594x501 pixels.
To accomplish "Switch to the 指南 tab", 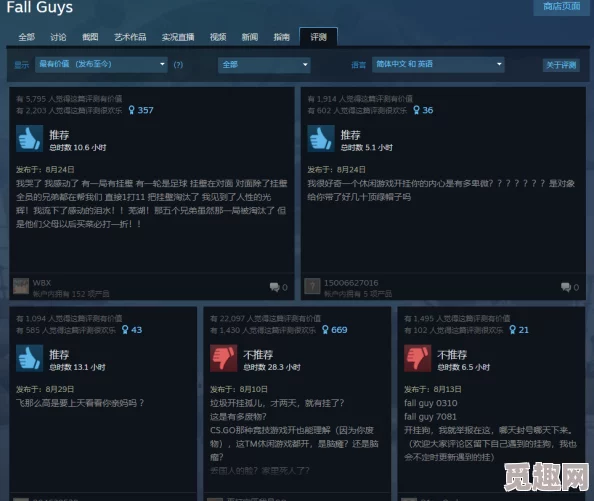I will point(282,37).
